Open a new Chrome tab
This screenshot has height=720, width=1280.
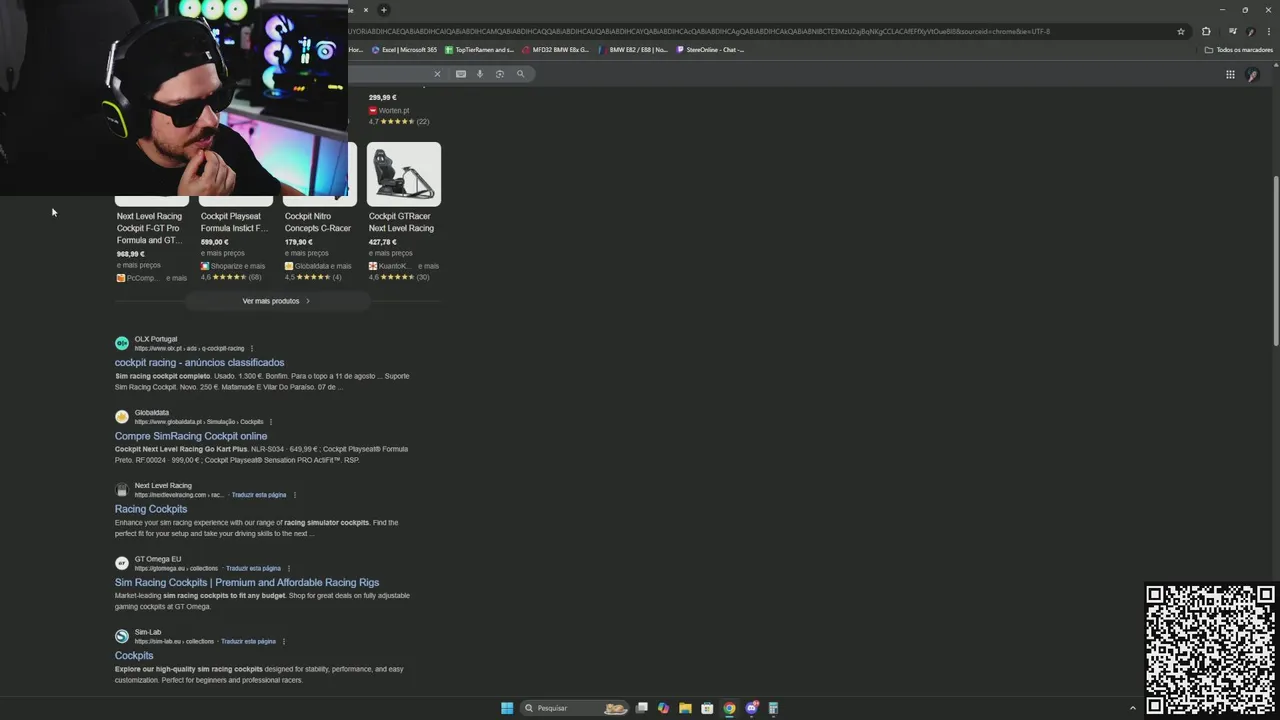click(x=383, y=10)
